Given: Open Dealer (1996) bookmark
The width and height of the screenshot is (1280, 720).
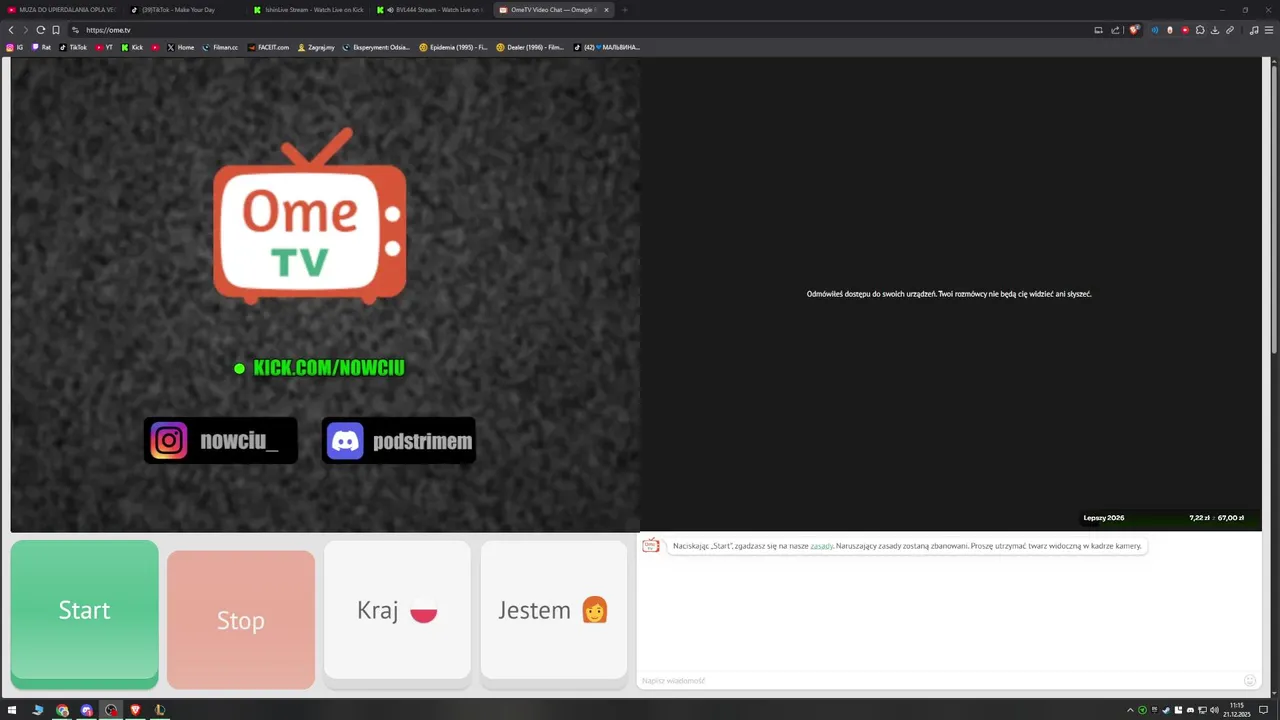Looking at the screenshot, I should tap(530, 47).
